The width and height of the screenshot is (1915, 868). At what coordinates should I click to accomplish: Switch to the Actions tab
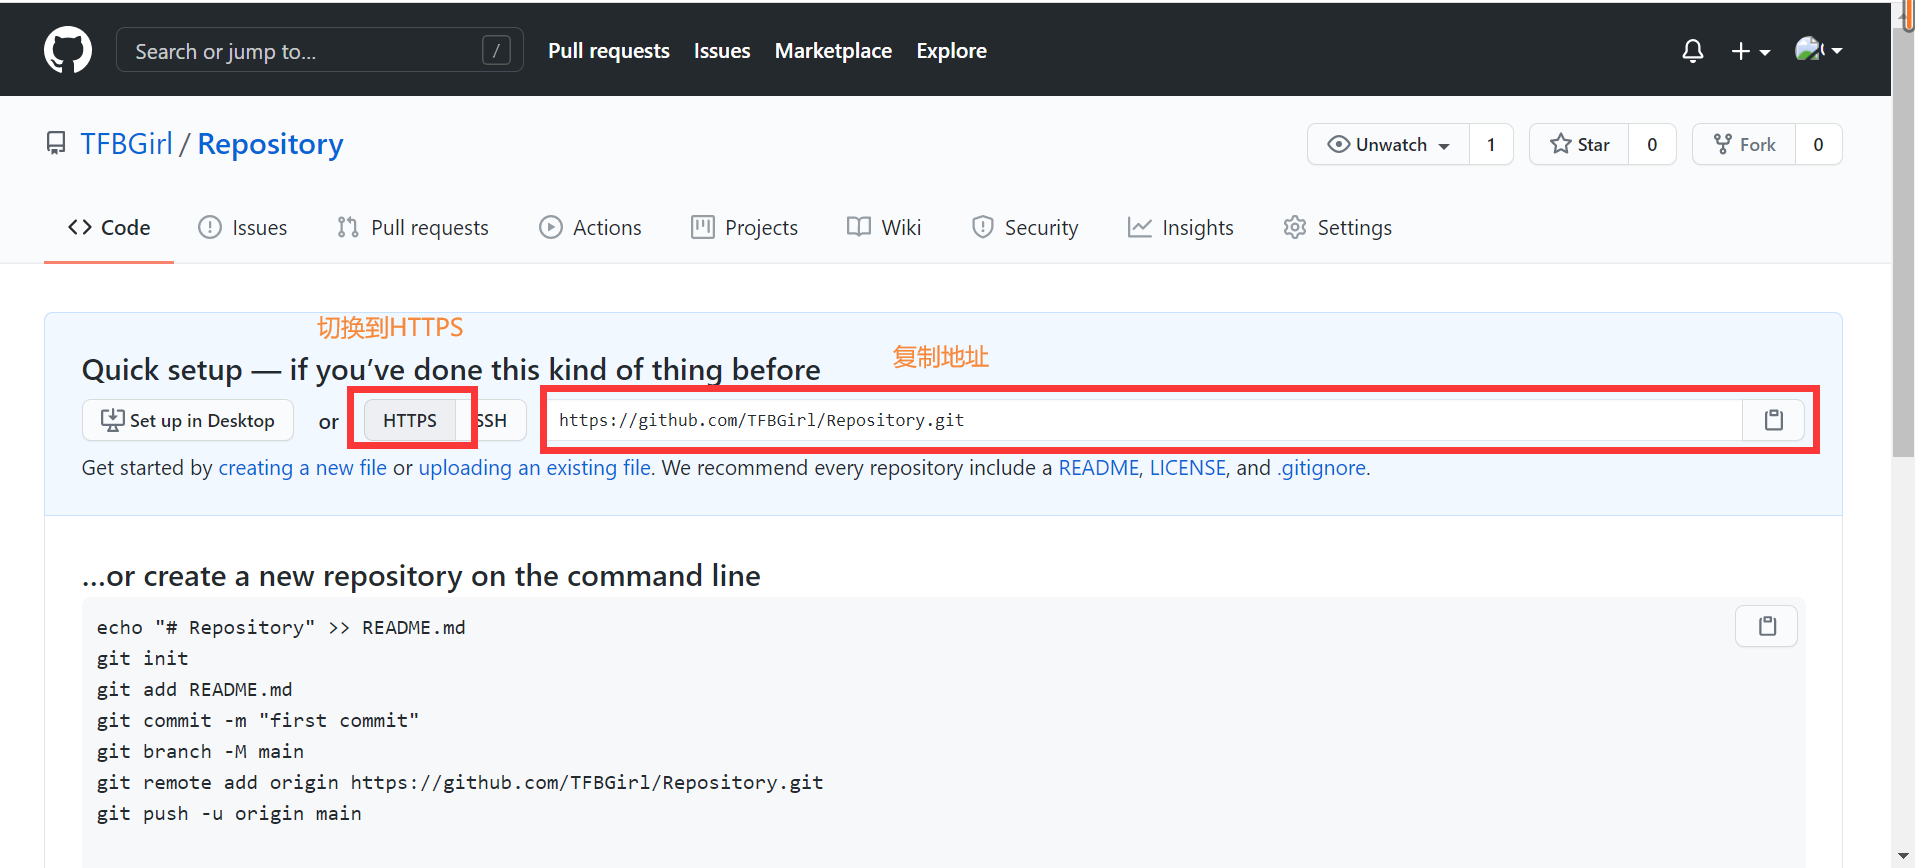[x=590, y=228]
